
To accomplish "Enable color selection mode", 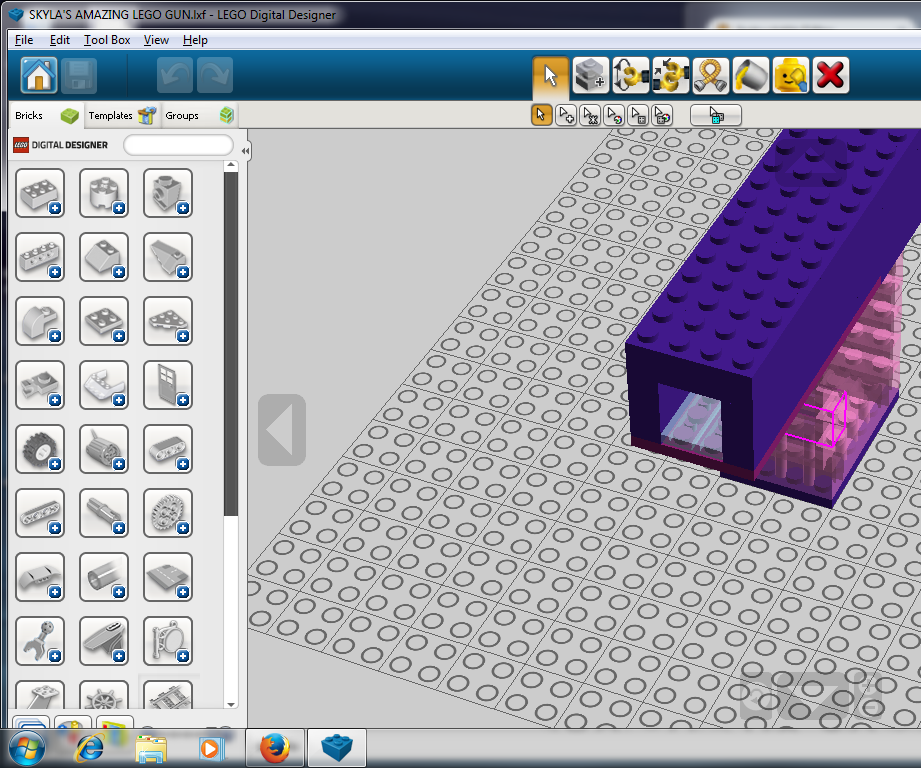I will [614, 115].
